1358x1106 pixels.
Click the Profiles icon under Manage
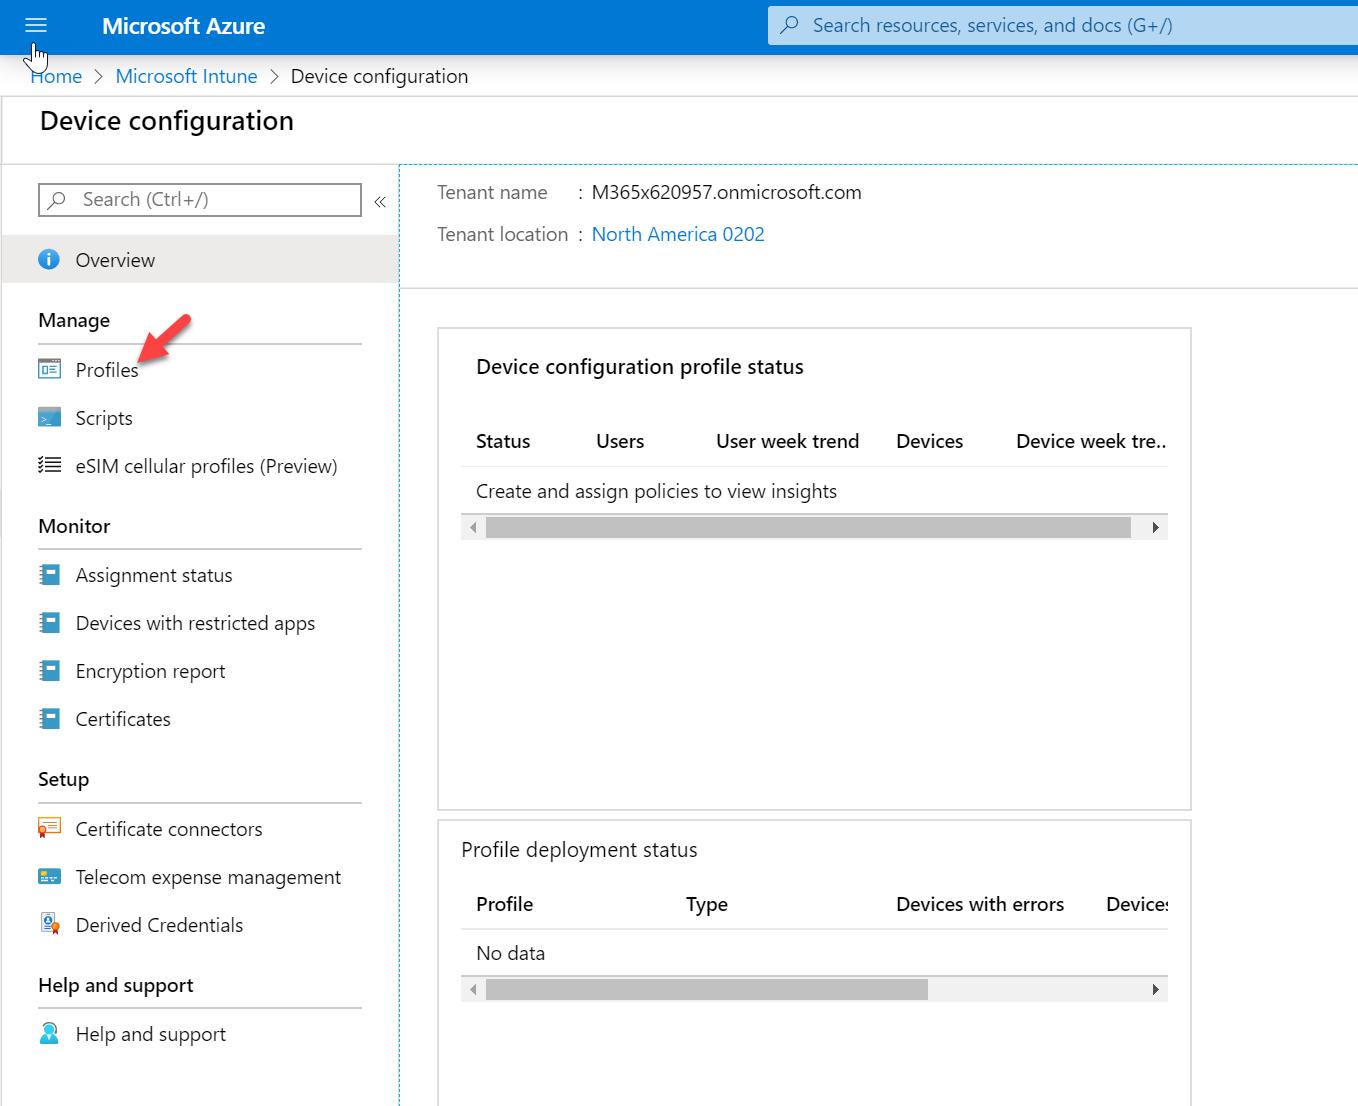[x=49, y=369]
